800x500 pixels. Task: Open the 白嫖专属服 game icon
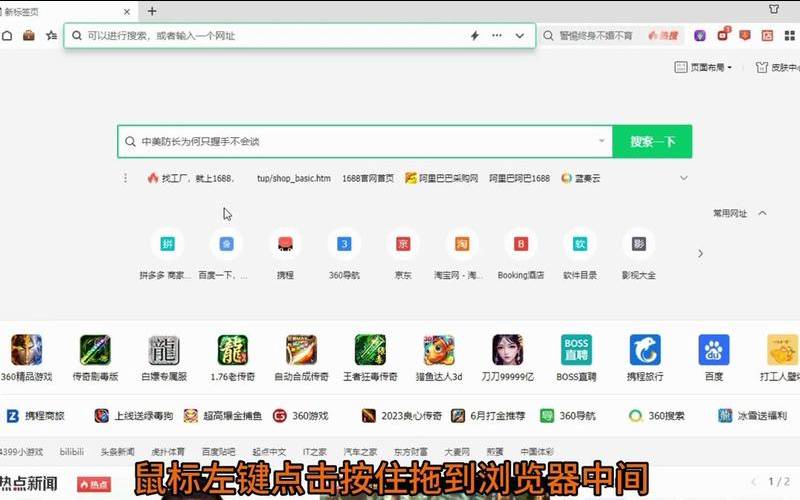(x=164, y=350)
